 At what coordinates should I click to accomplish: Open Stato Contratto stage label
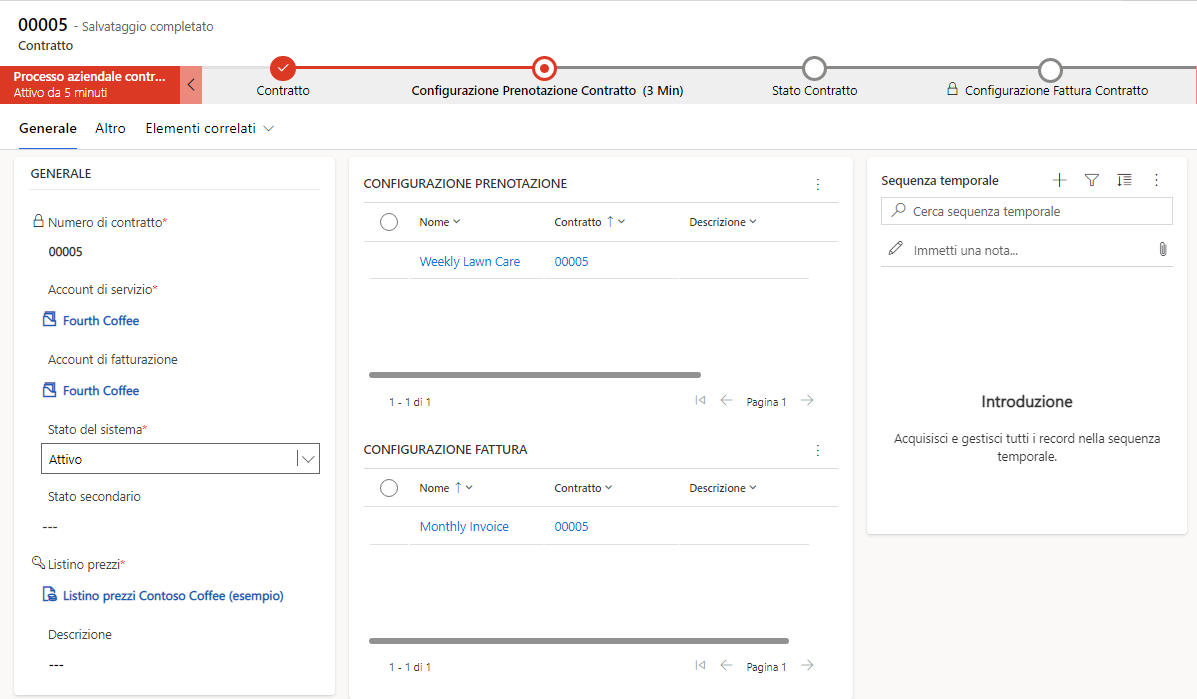[x=815, y=91]
